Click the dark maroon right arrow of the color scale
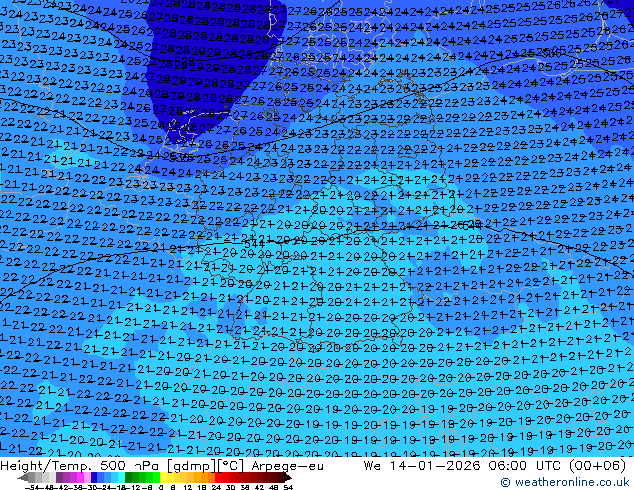Viewport: 634px width, 490px height. 288,478
